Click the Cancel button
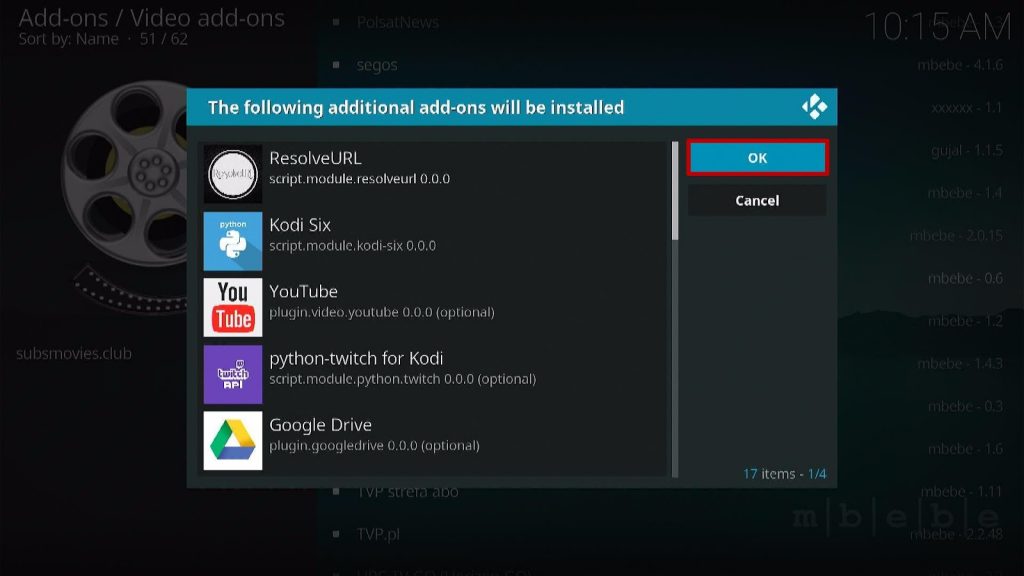Screen dimensions: 1024x576 (757, 200)
